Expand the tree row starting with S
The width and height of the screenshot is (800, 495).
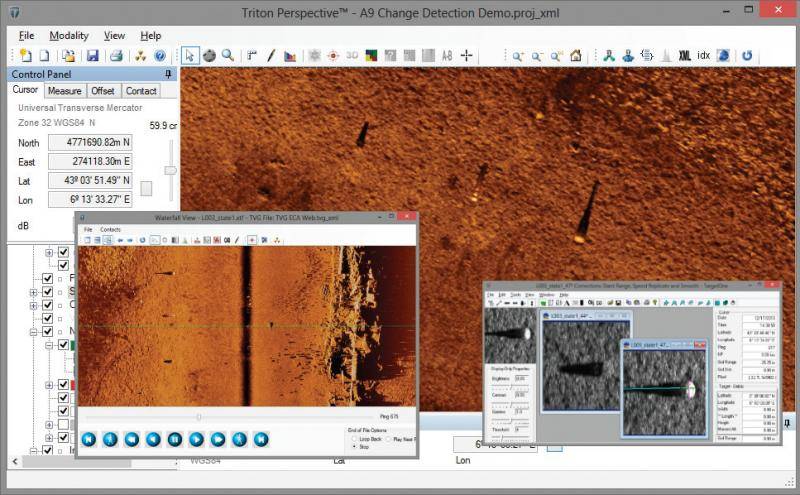(33, 292)
